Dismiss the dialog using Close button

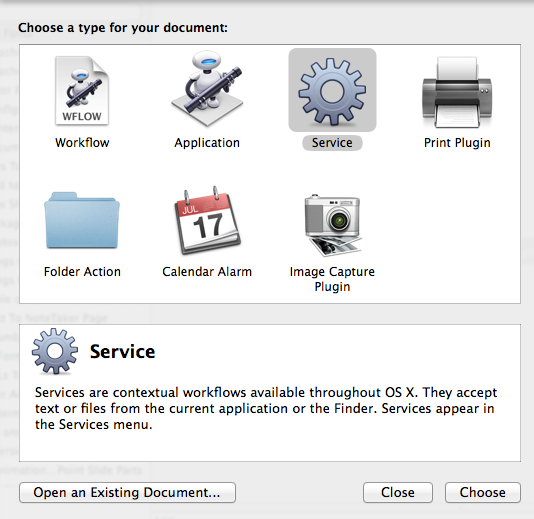[398, 492]
